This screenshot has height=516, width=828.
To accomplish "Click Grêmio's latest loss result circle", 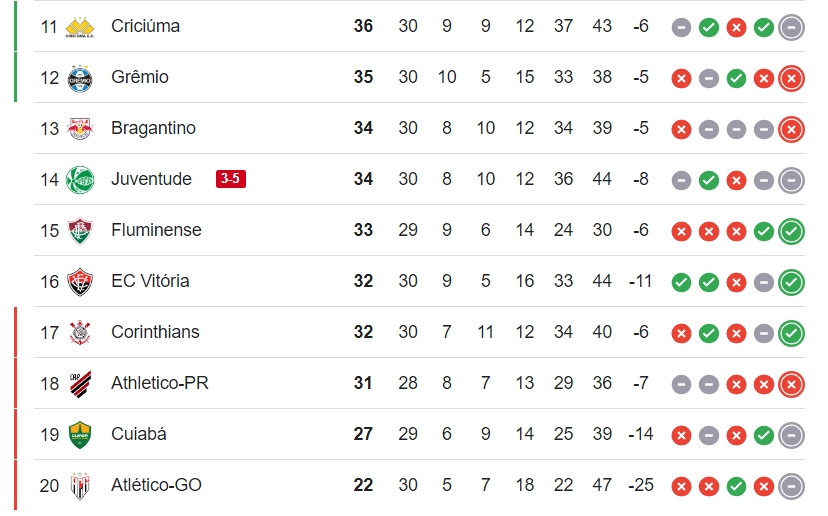I will [x=791, y=79].
